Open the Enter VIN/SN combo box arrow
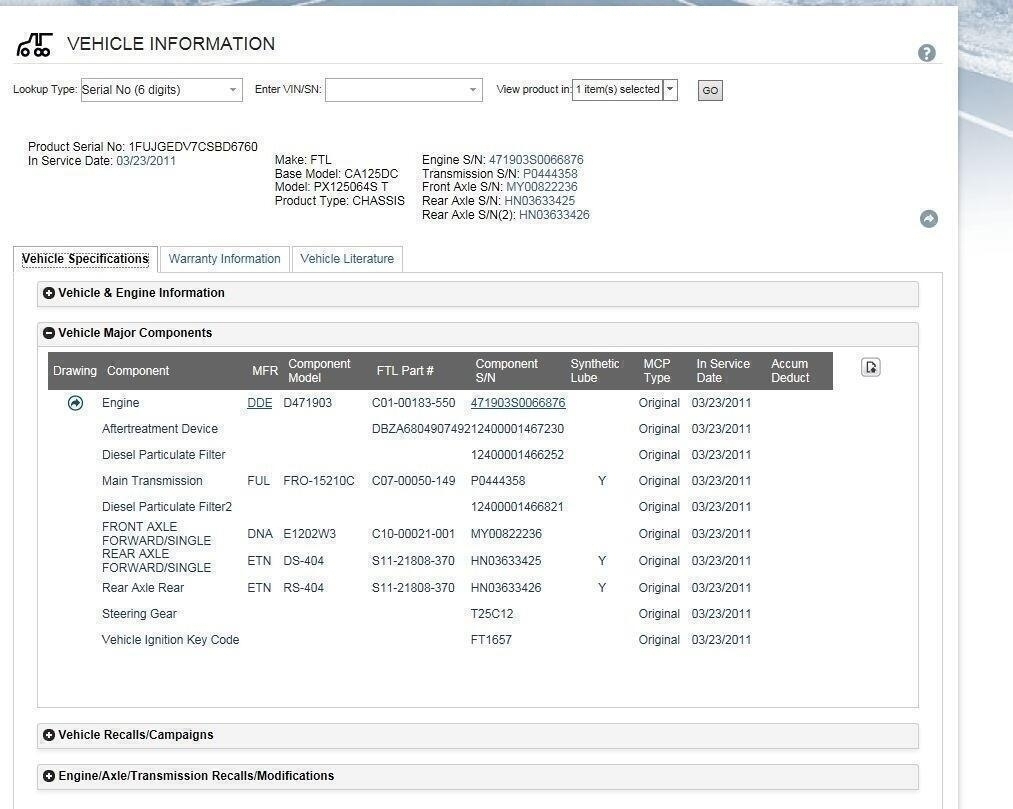This screenshot has height=809, width=1013. point(473,90)
